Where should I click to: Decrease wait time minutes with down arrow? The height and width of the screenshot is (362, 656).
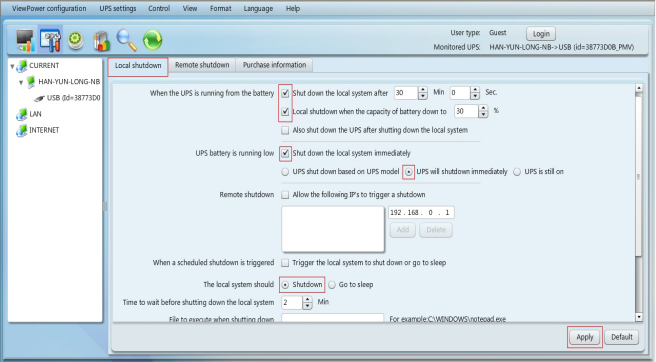[308, 306]
